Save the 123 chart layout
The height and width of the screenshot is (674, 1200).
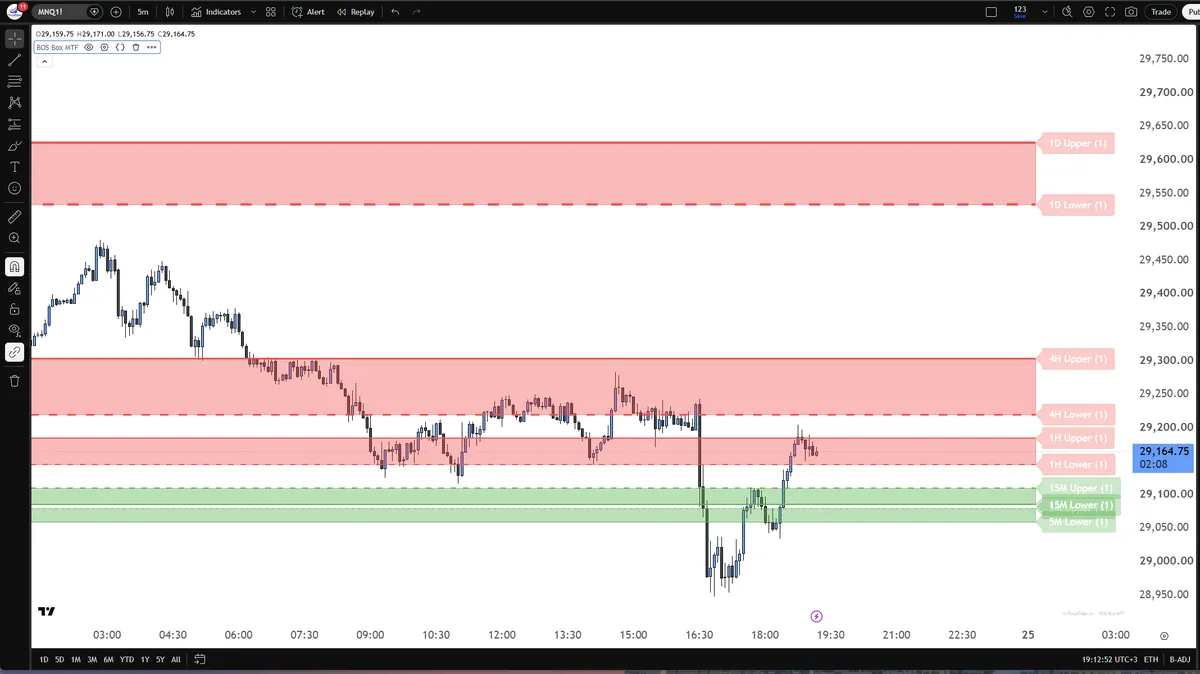point(1019,12)
